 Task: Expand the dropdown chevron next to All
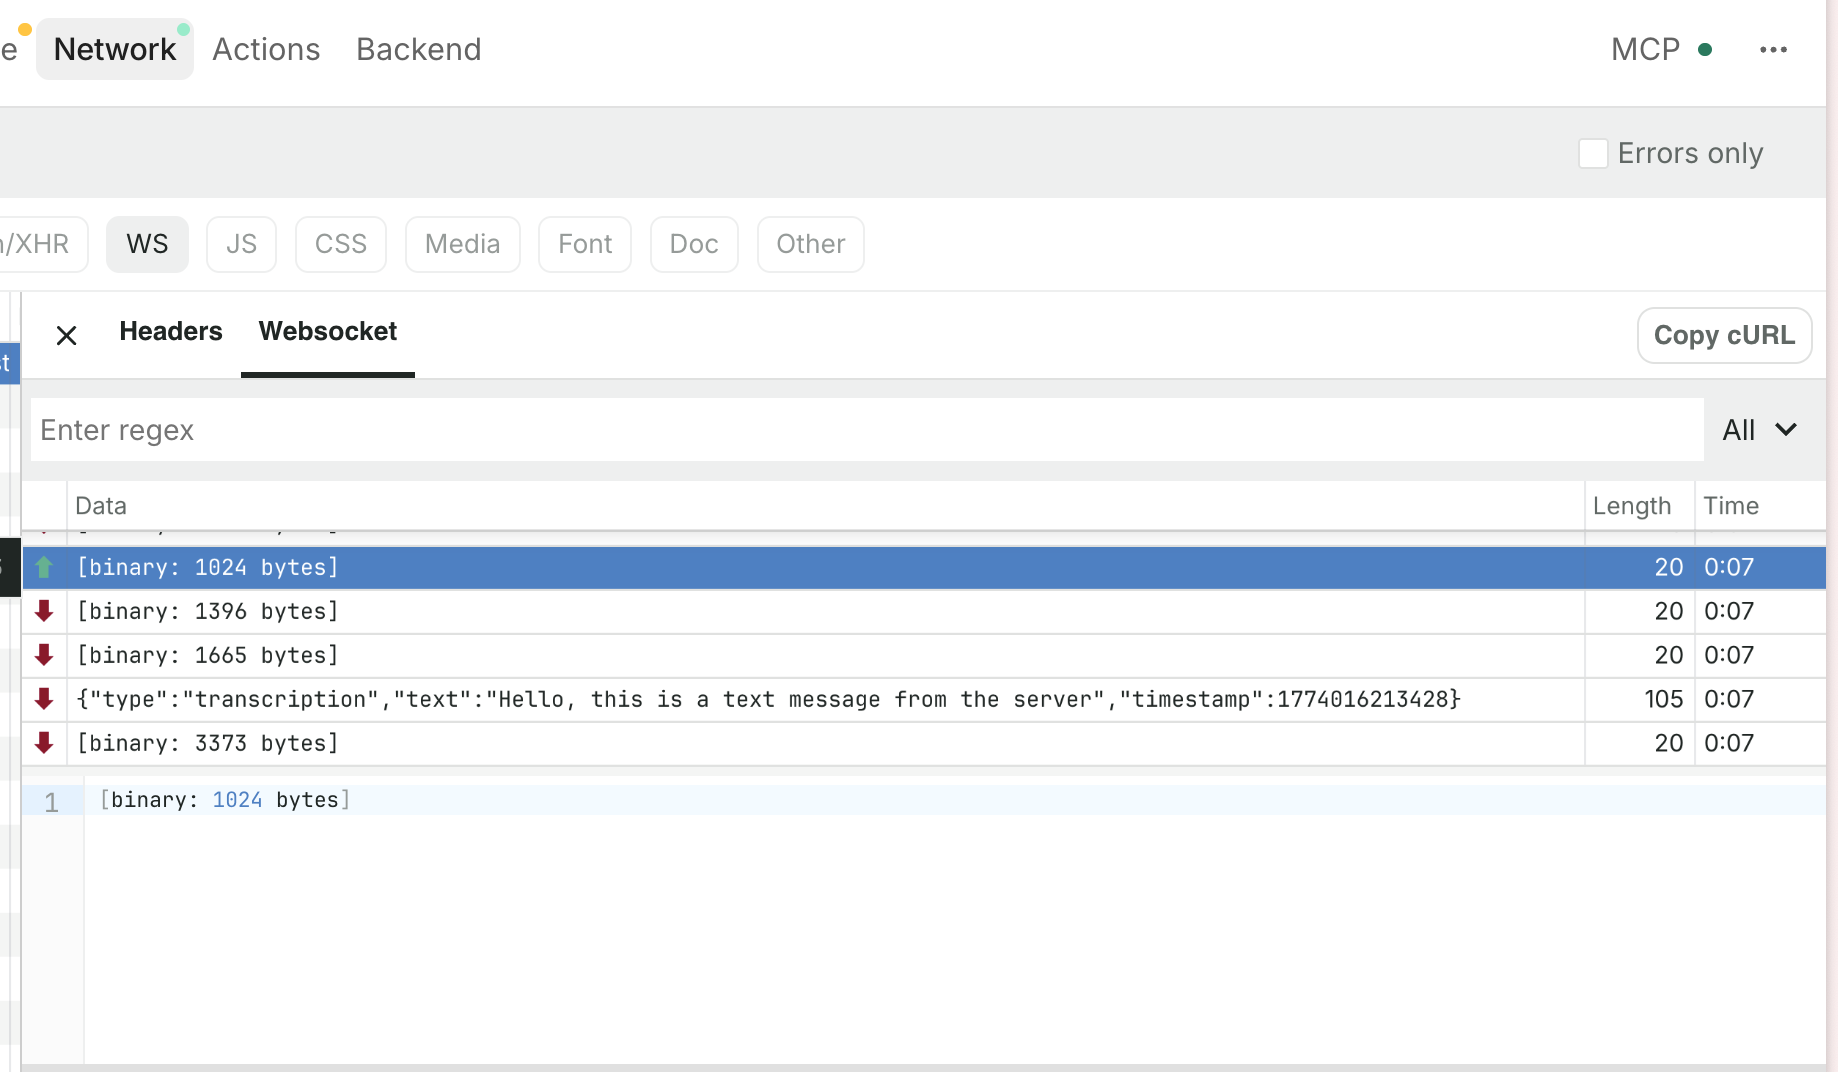point(1786,430)
